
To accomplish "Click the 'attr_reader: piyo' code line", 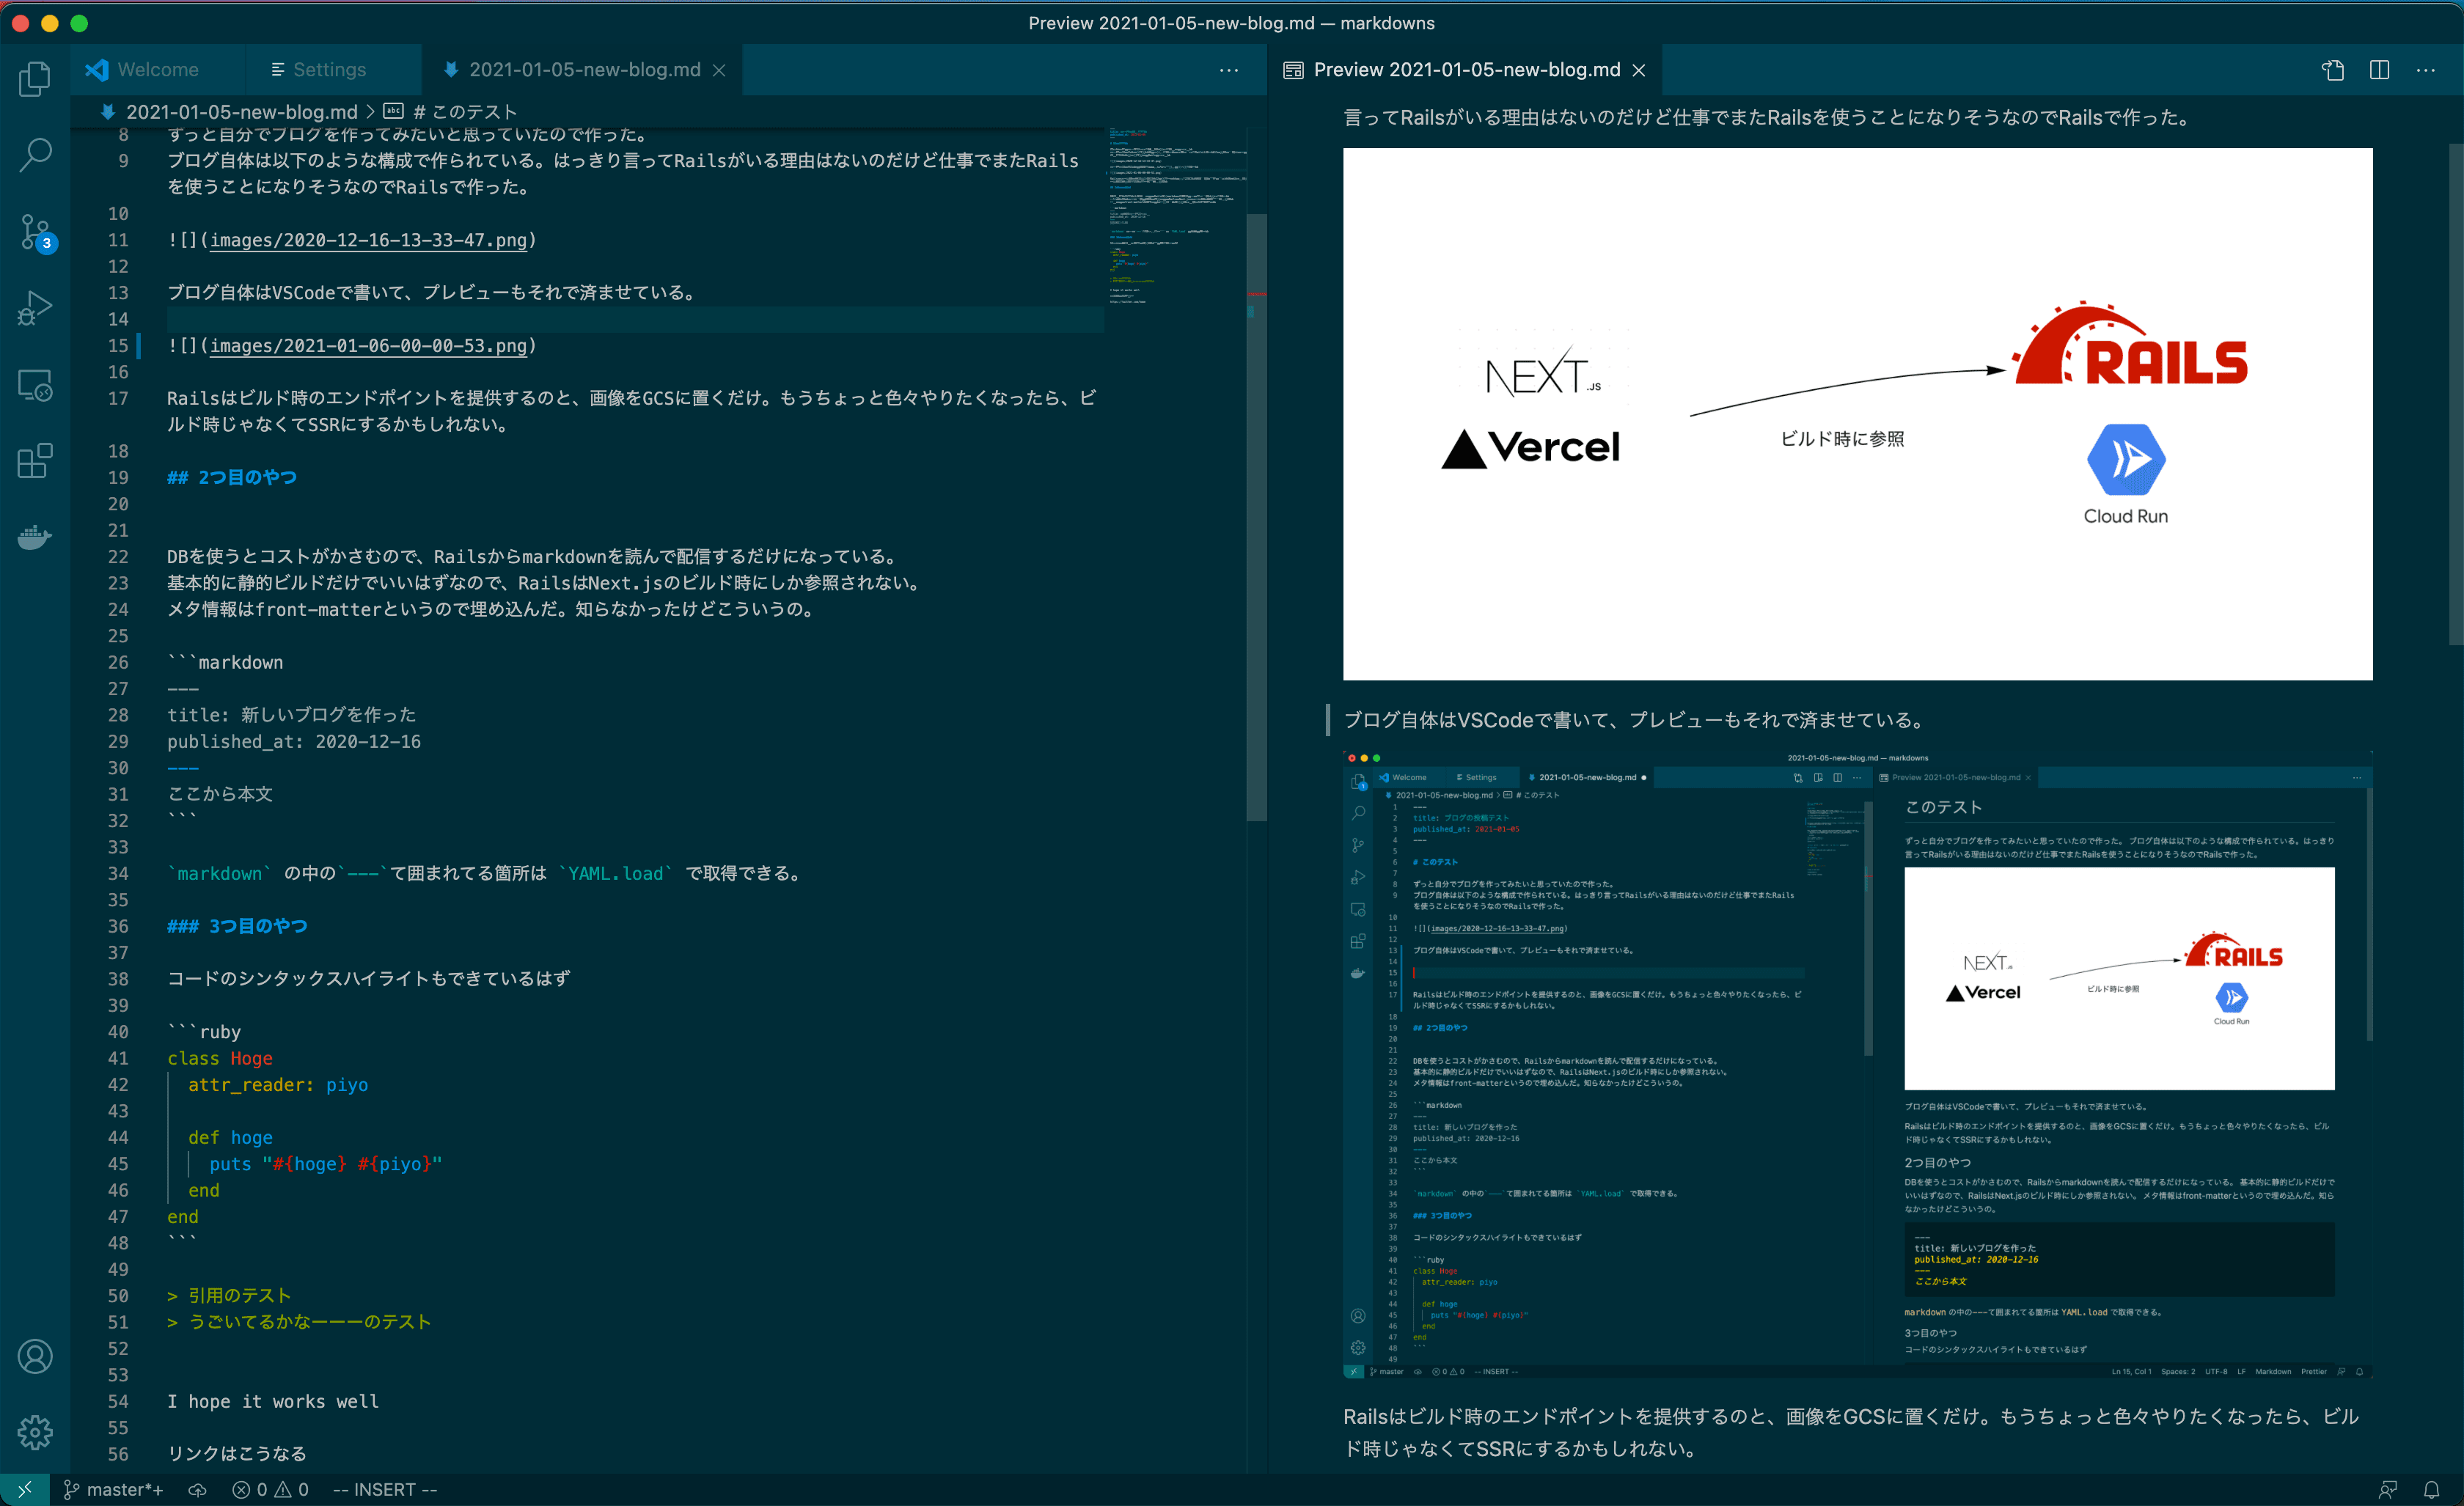I will tap(278, 1085).
